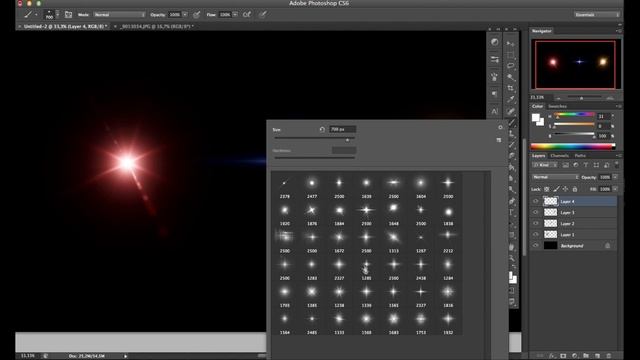The image size is (640, 360).
Task: Select the Eyedropper tool
Action: (x=511, y=99)
